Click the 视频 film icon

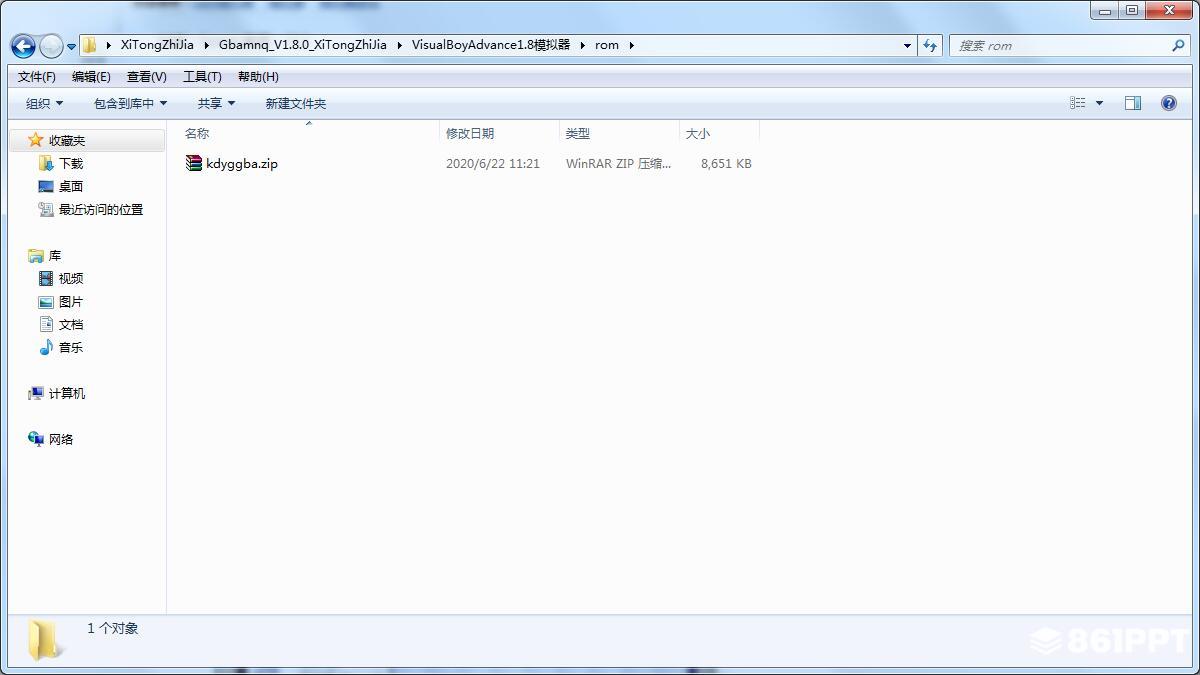pos(46,278)
